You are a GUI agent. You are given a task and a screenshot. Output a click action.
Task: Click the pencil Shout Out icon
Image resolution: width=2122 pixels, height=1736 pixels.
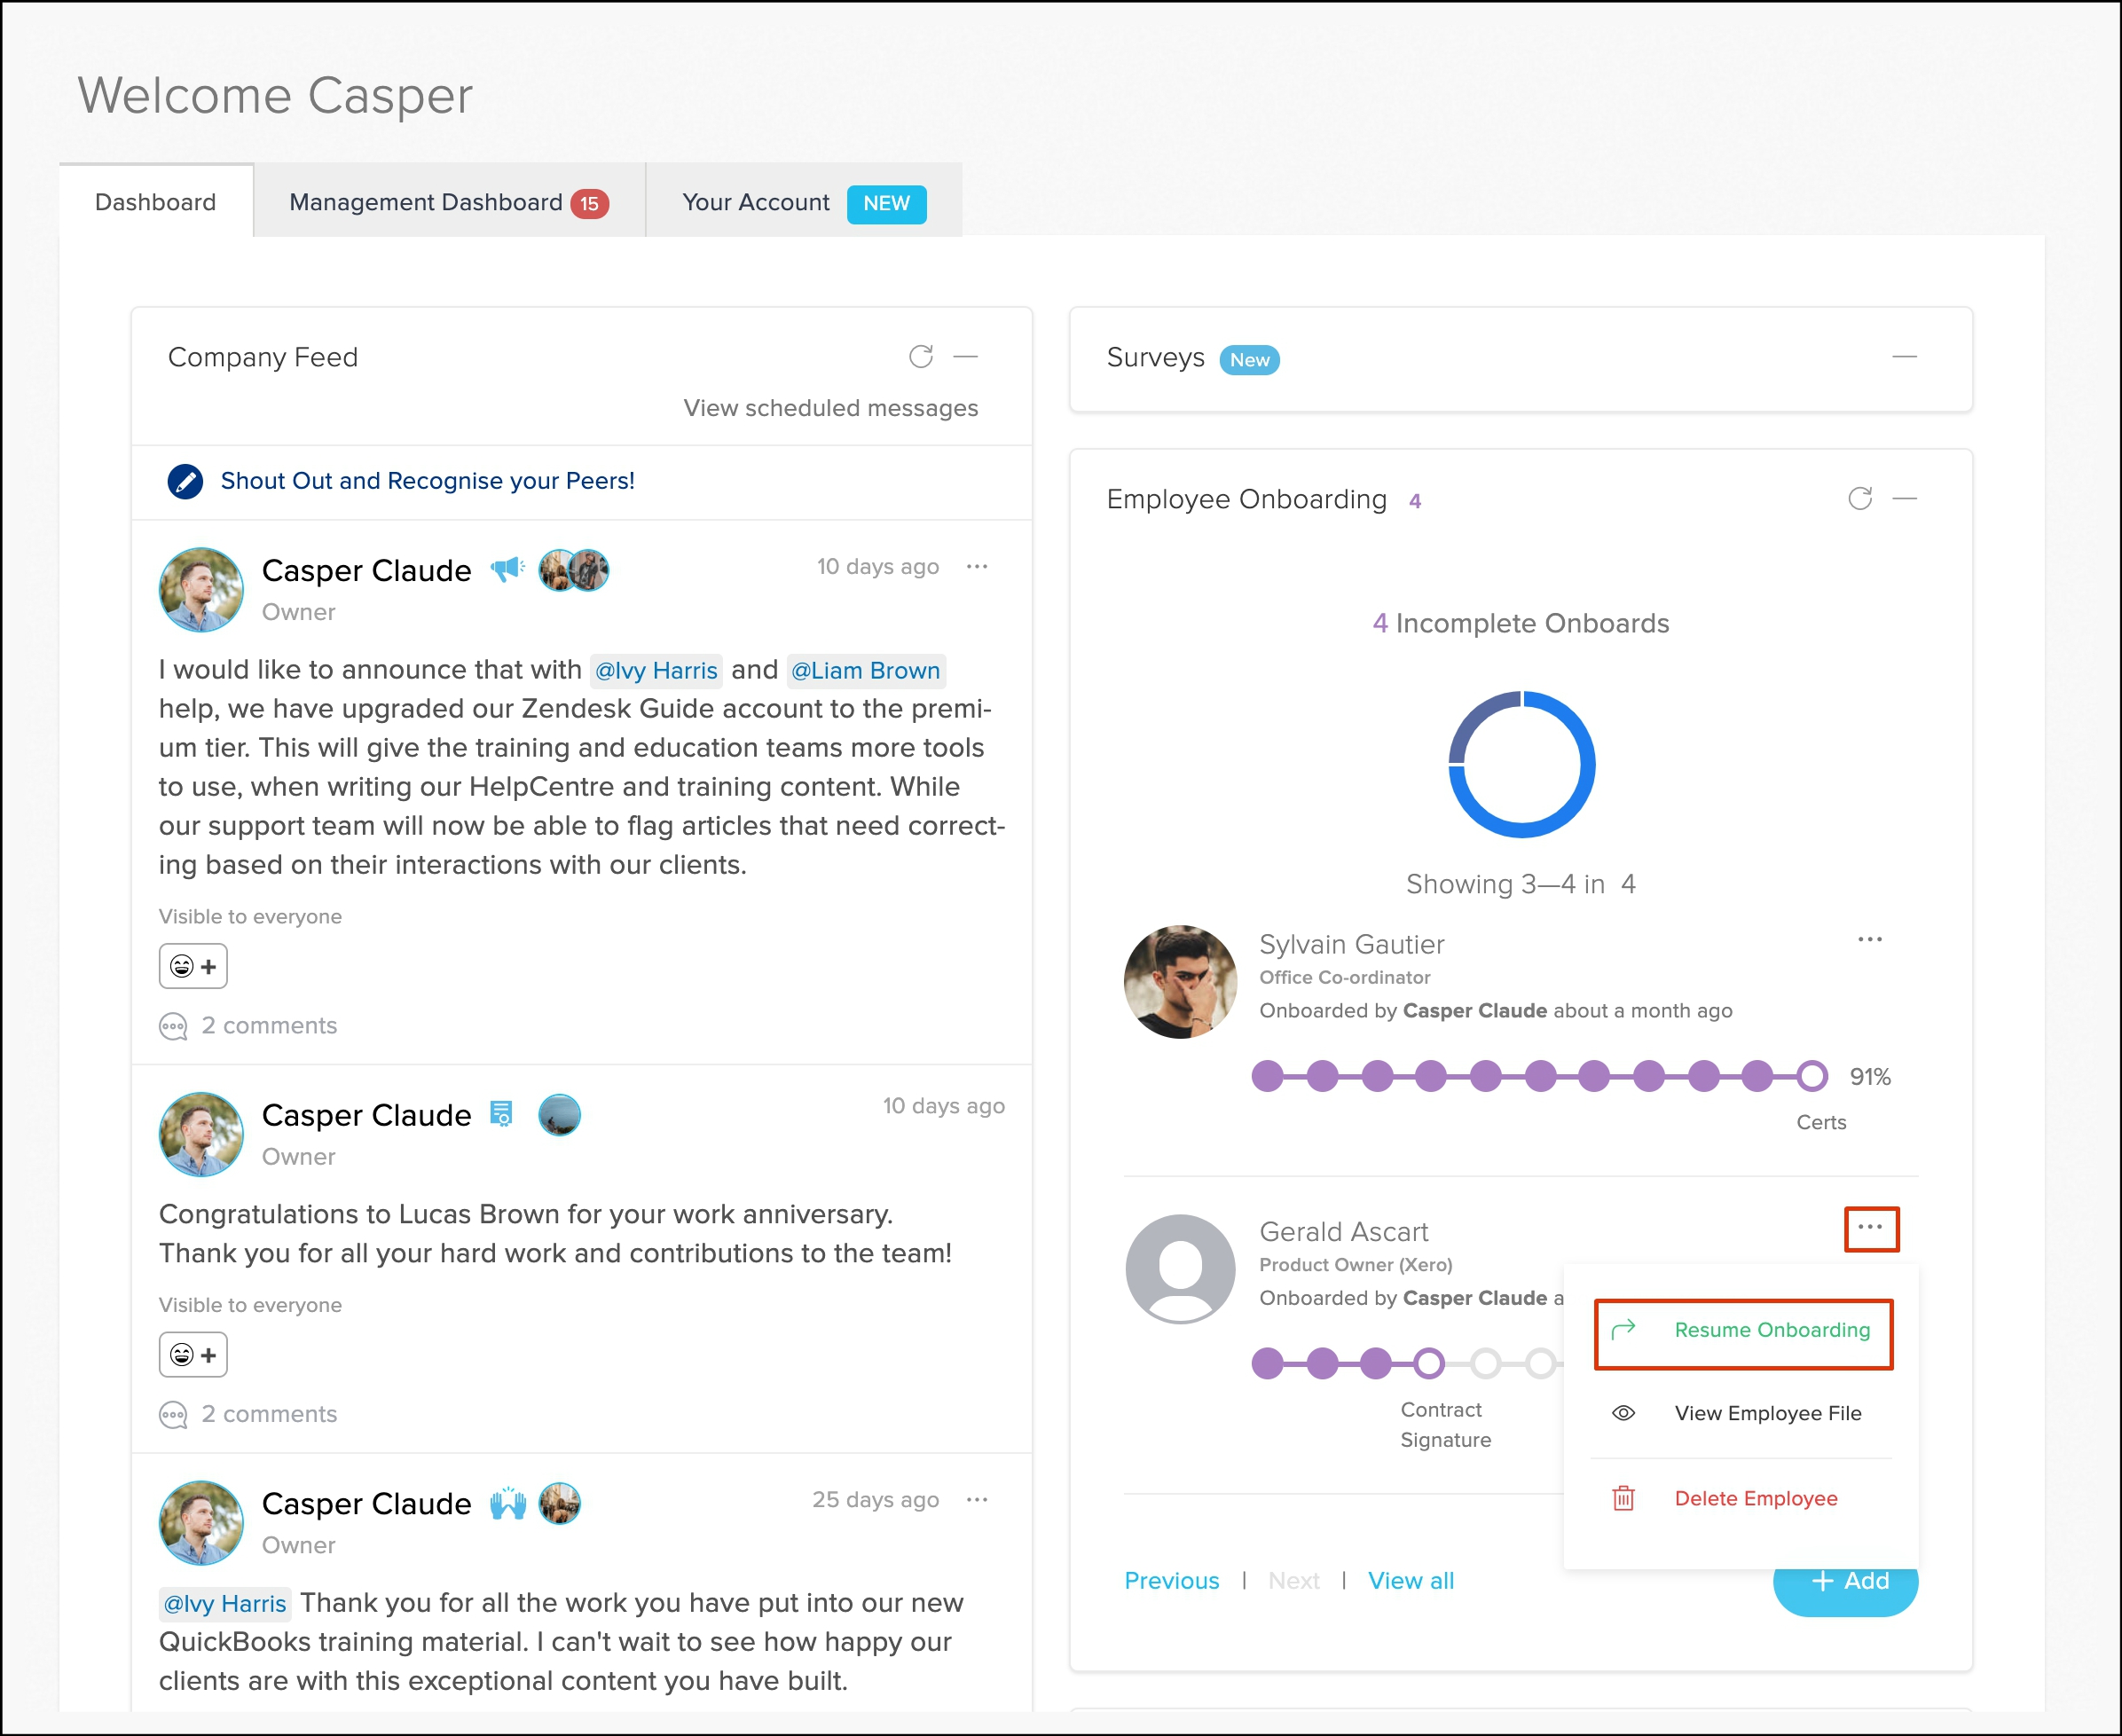pyautogui.click(x=185, y=481)
